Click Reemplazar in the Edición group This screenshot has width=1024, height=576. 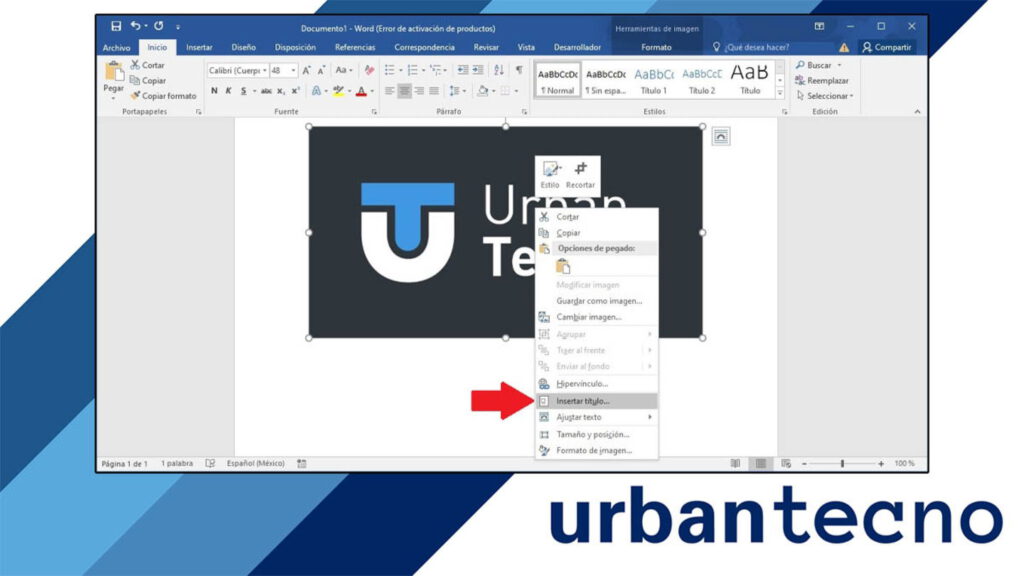click(827, 80)
